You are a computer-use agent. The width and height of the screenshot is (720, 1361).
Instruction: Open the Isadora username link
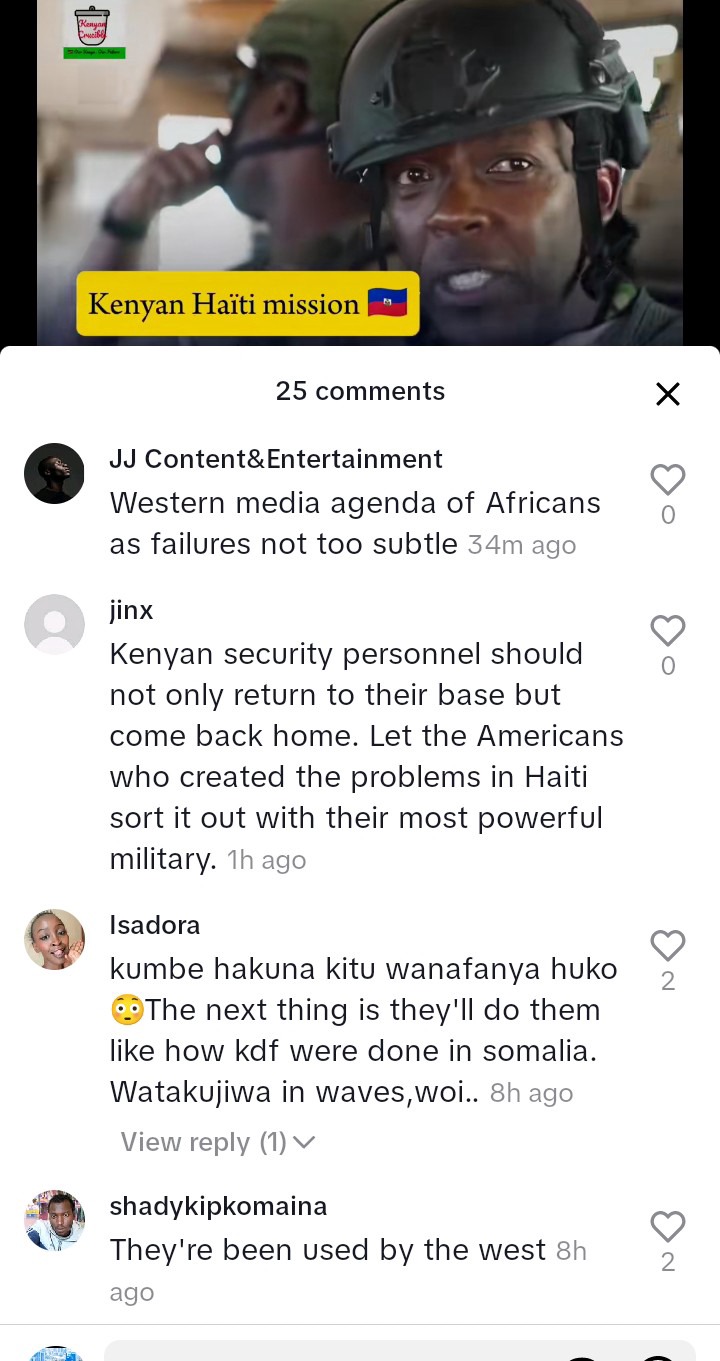pos(155,925)
